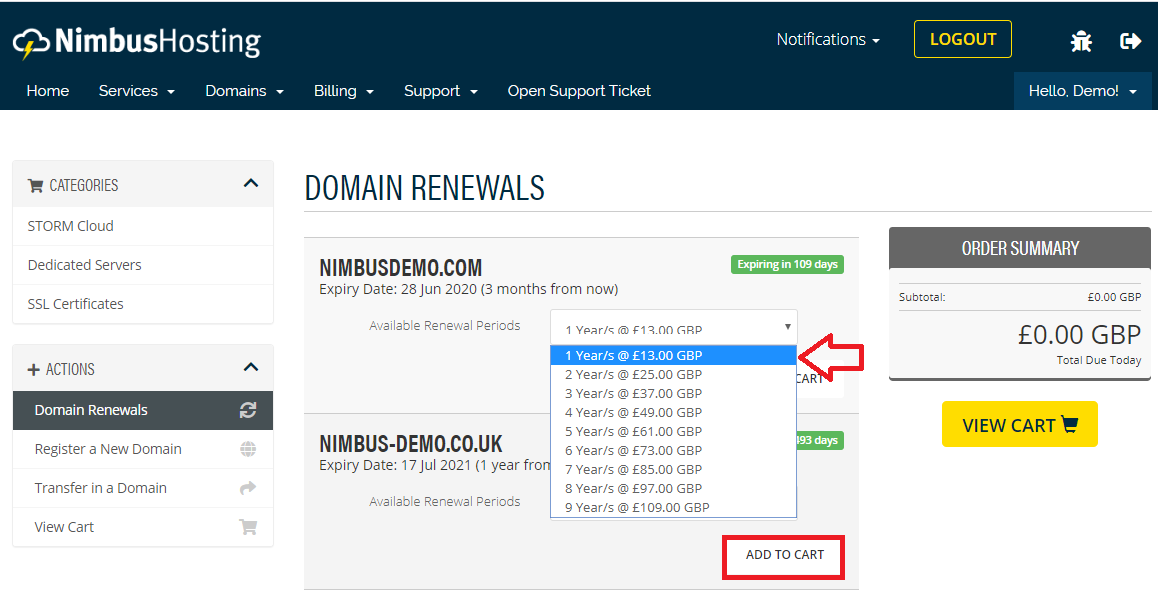Collapse the Actions panel chevron
Screen dimensions: 1158x605
251,367
